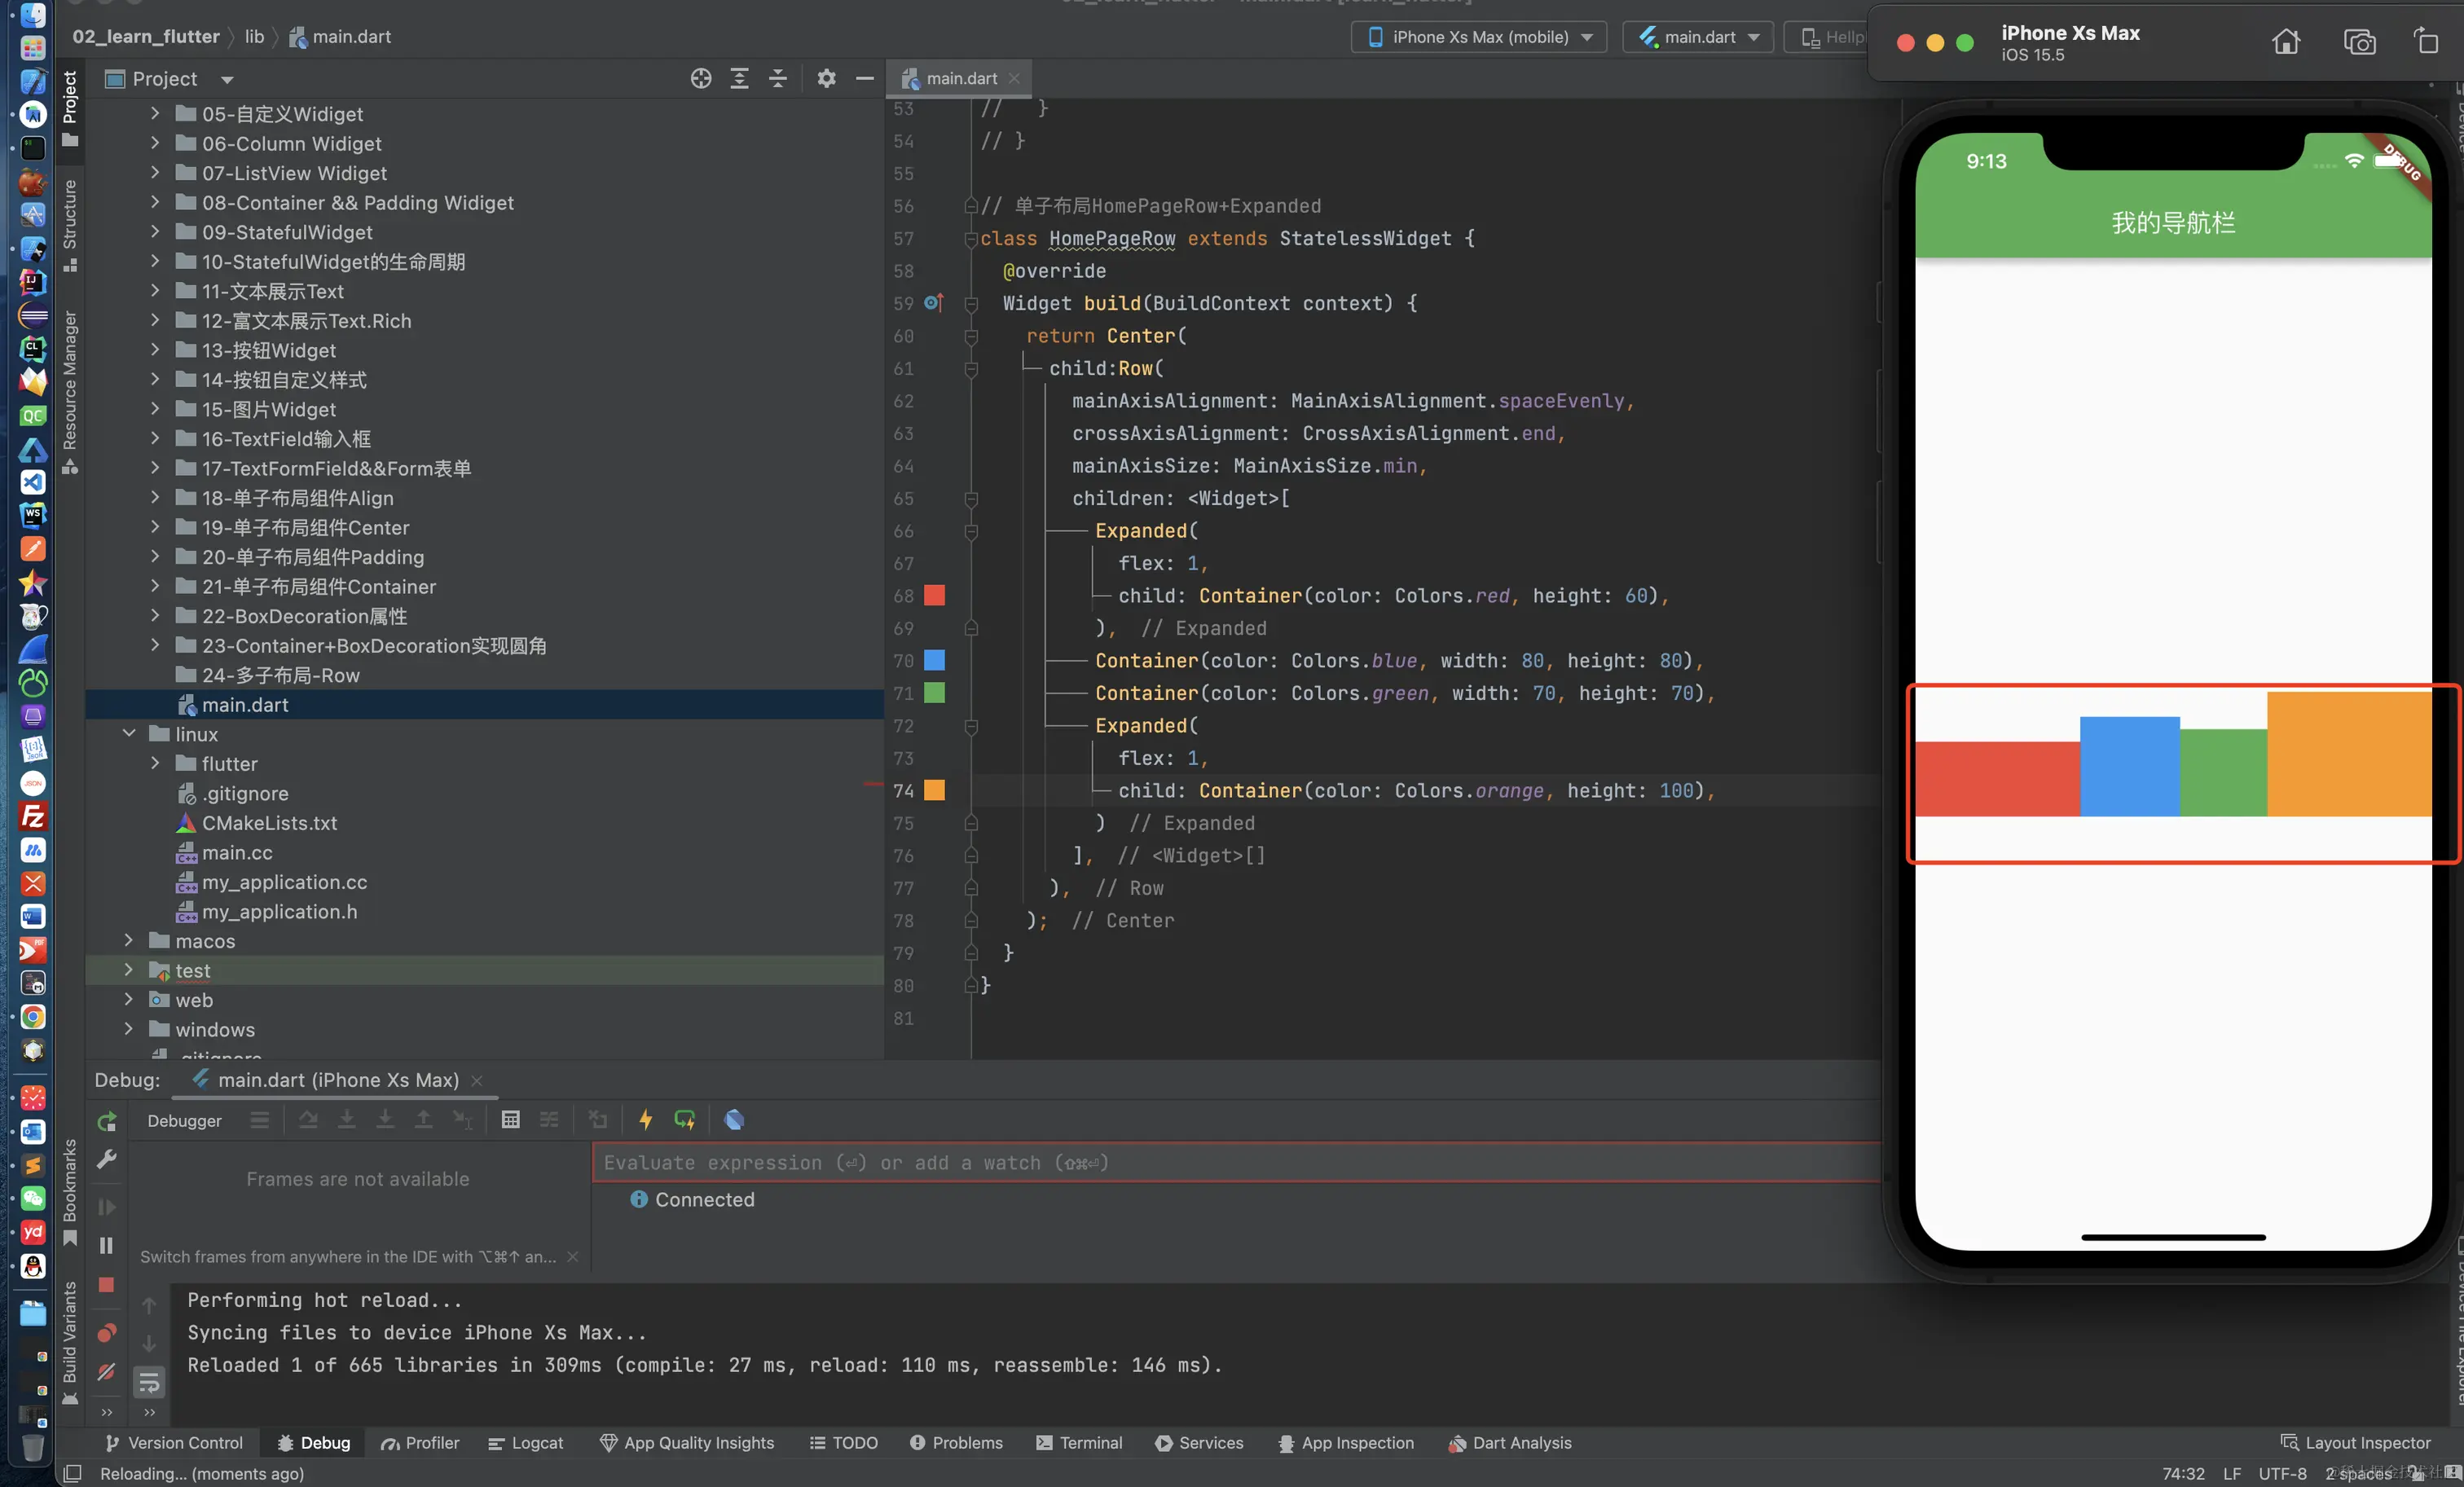The height and width of the screenshot is (1487, 2464).
Task: Open debugger settings wrench icon
Action: point(107,1159)
